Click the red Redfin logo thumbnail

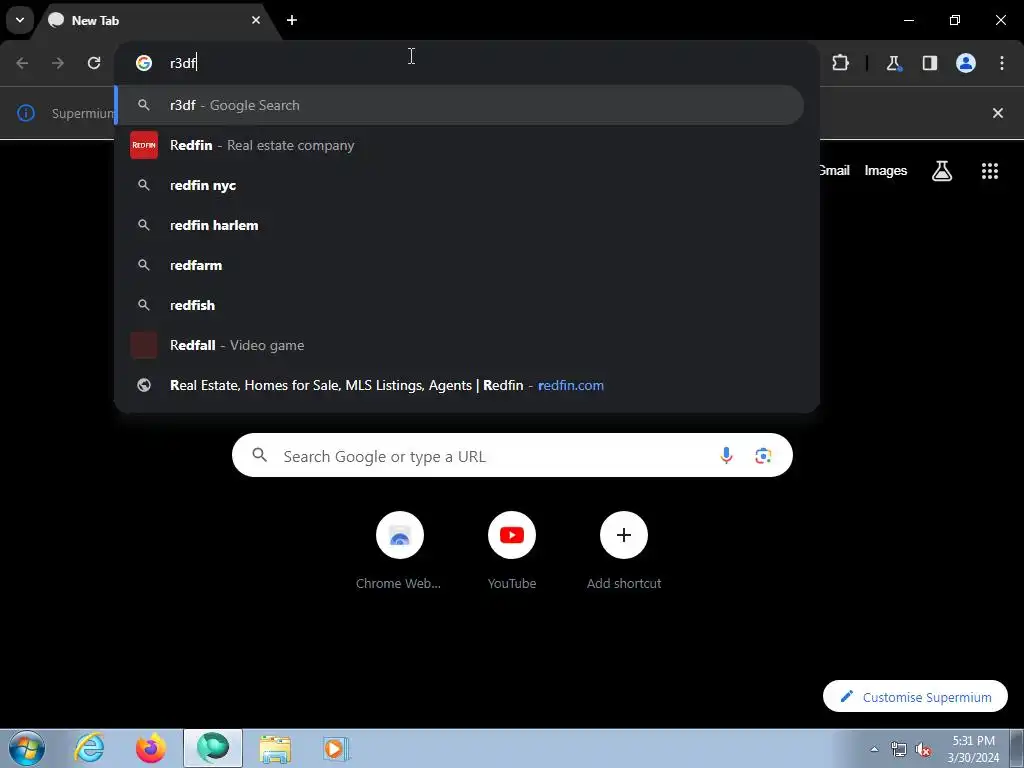(x=144, y=145)
